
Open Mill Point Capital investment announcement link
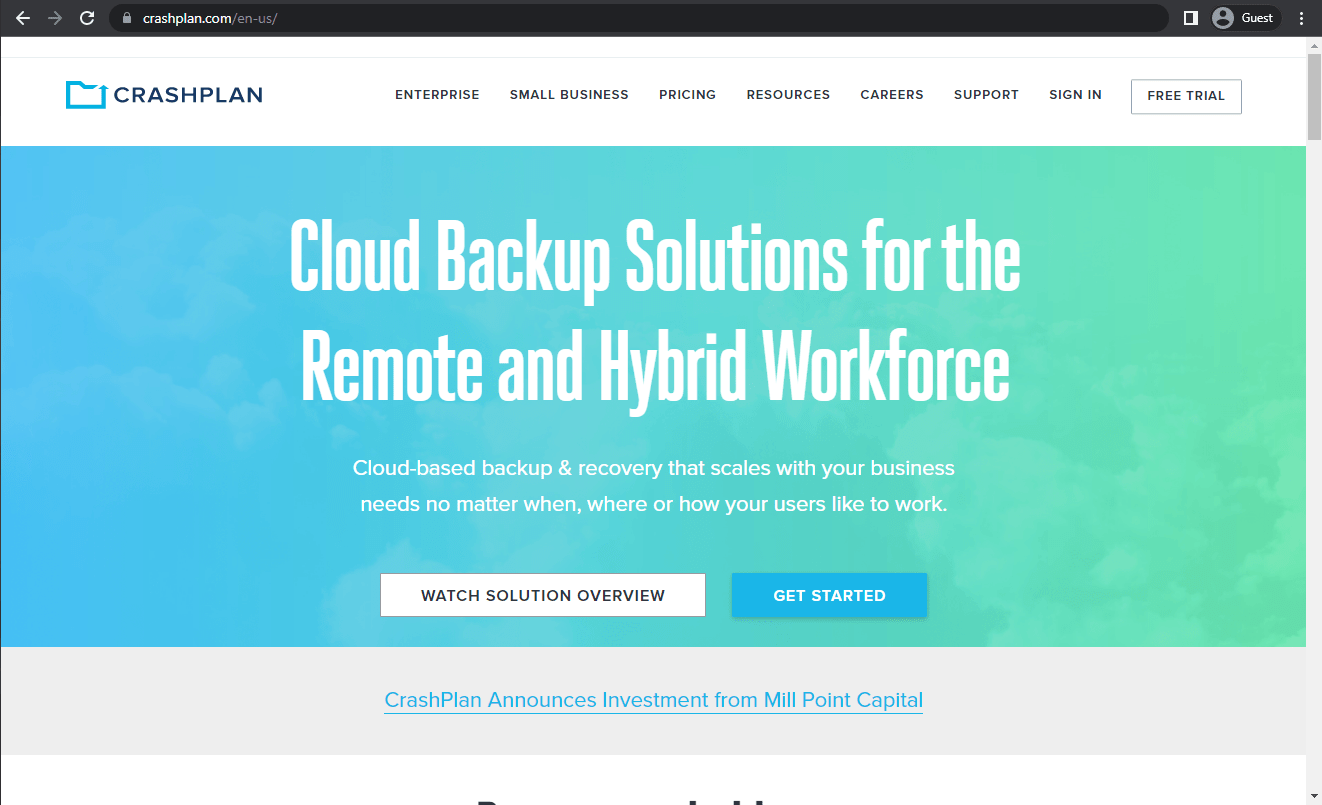[653, 700]
